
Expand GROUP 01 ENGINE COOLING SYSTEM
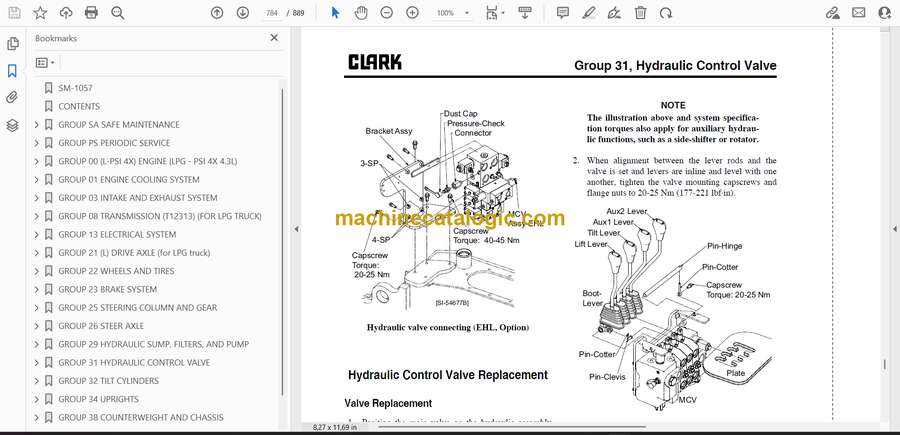click(x=37, y=180)
